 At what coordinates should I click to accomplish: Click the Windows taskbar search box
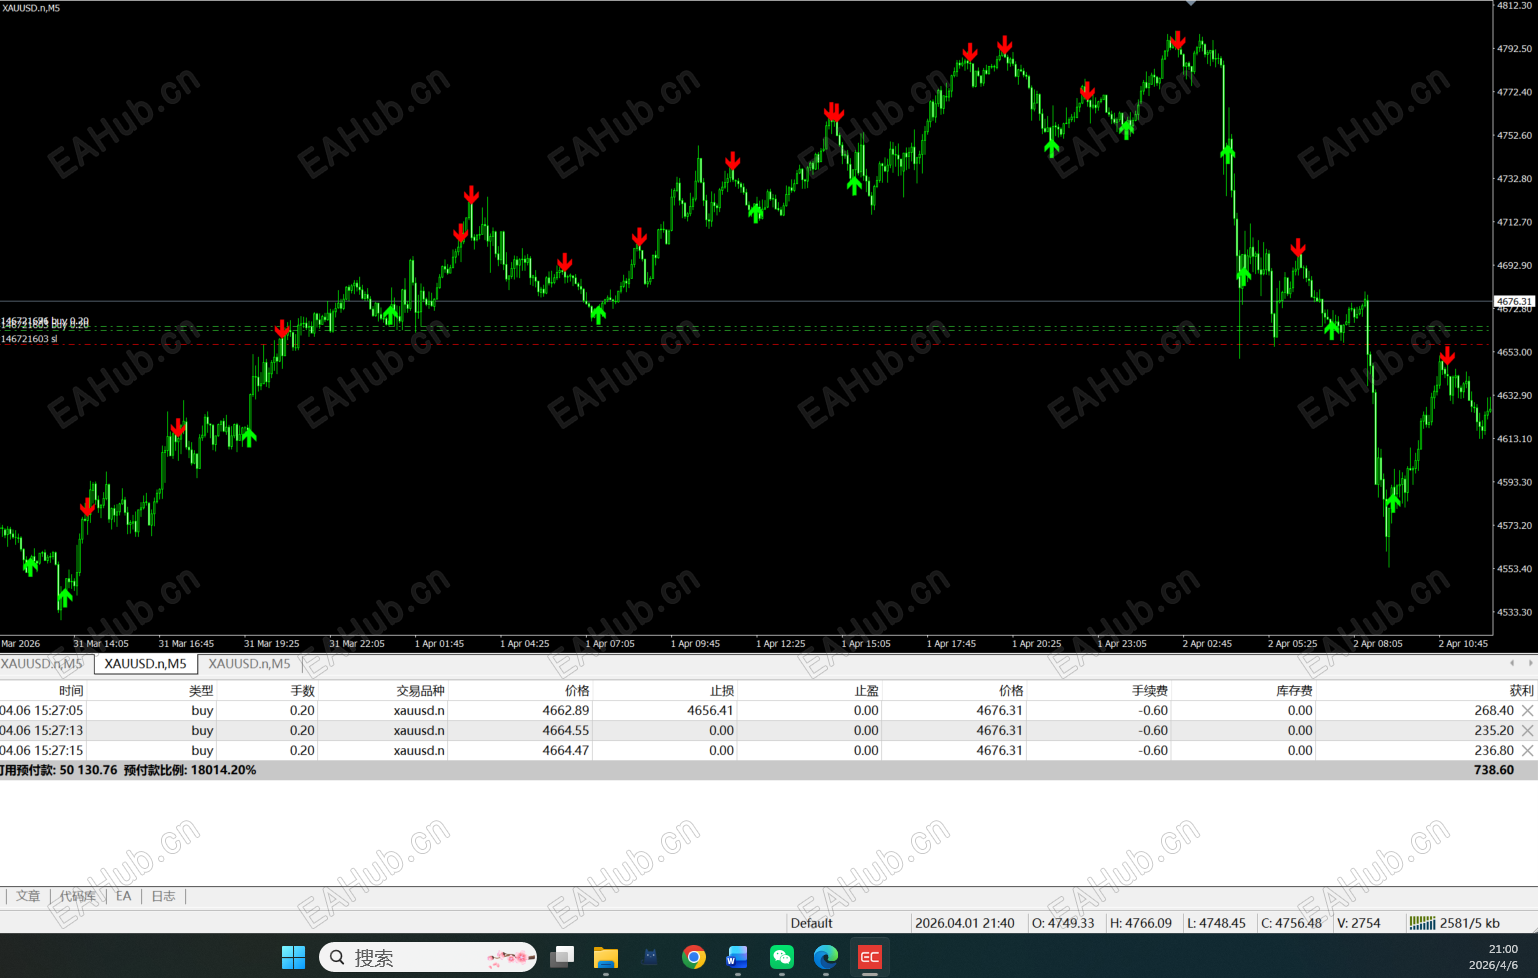[428, 958]
